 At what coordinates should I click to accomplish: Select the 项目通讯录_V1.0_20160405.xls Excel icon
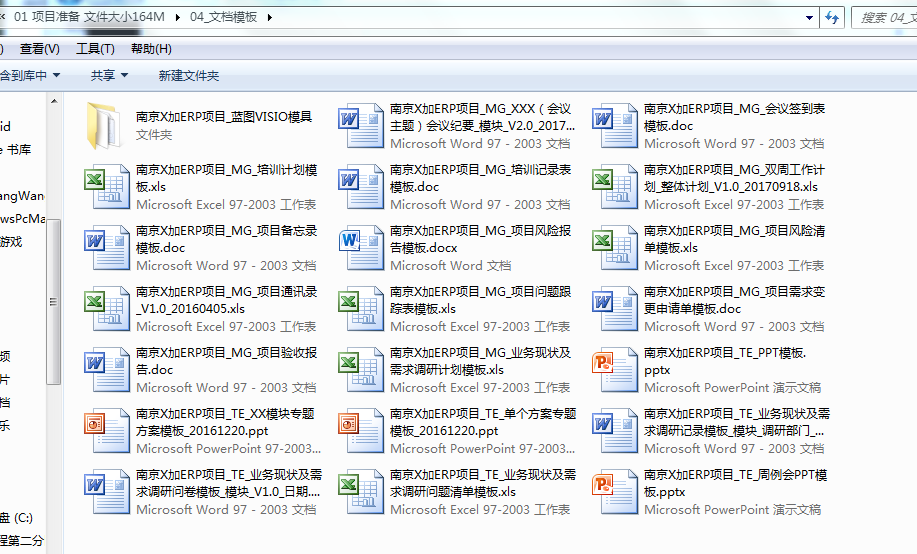coord(107,308)
